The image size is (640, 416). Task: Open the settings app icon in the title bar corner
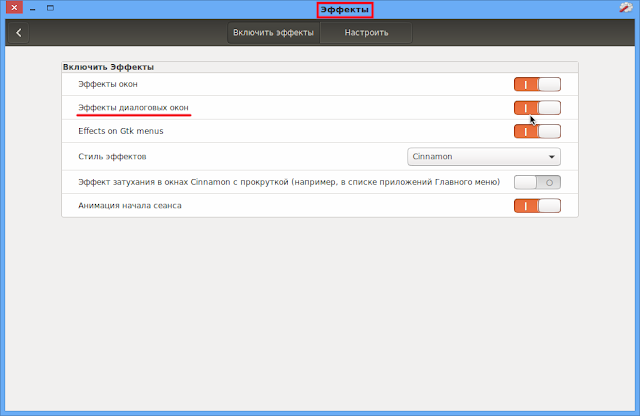point(626,7)
